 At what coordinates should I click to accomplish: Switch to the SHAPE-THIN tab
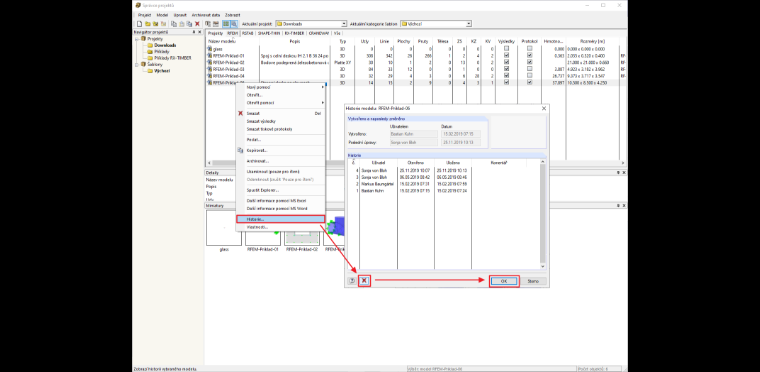[x=268, y=33]
